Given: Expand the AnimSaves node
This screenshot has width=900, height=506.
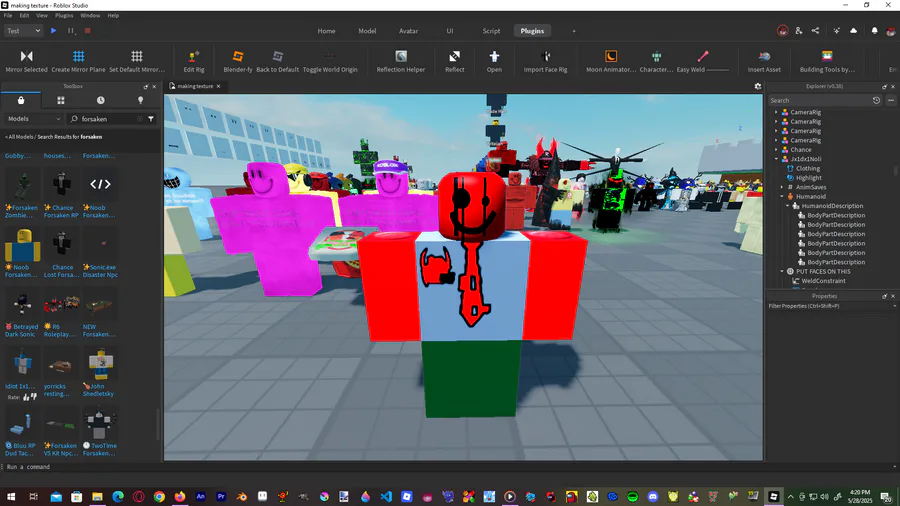Looking at the screenshot, I should point(782,187).
